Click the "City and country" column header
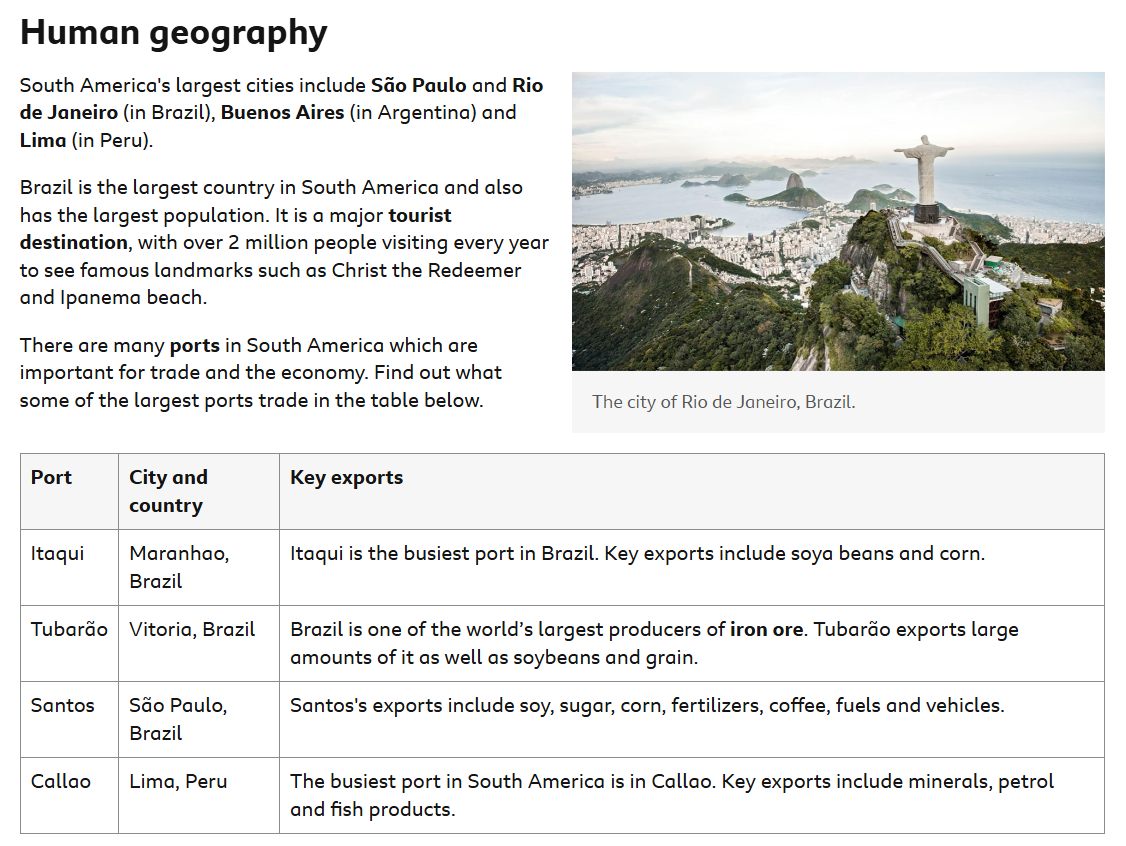The image size is (1126, 846). point(199,492)
